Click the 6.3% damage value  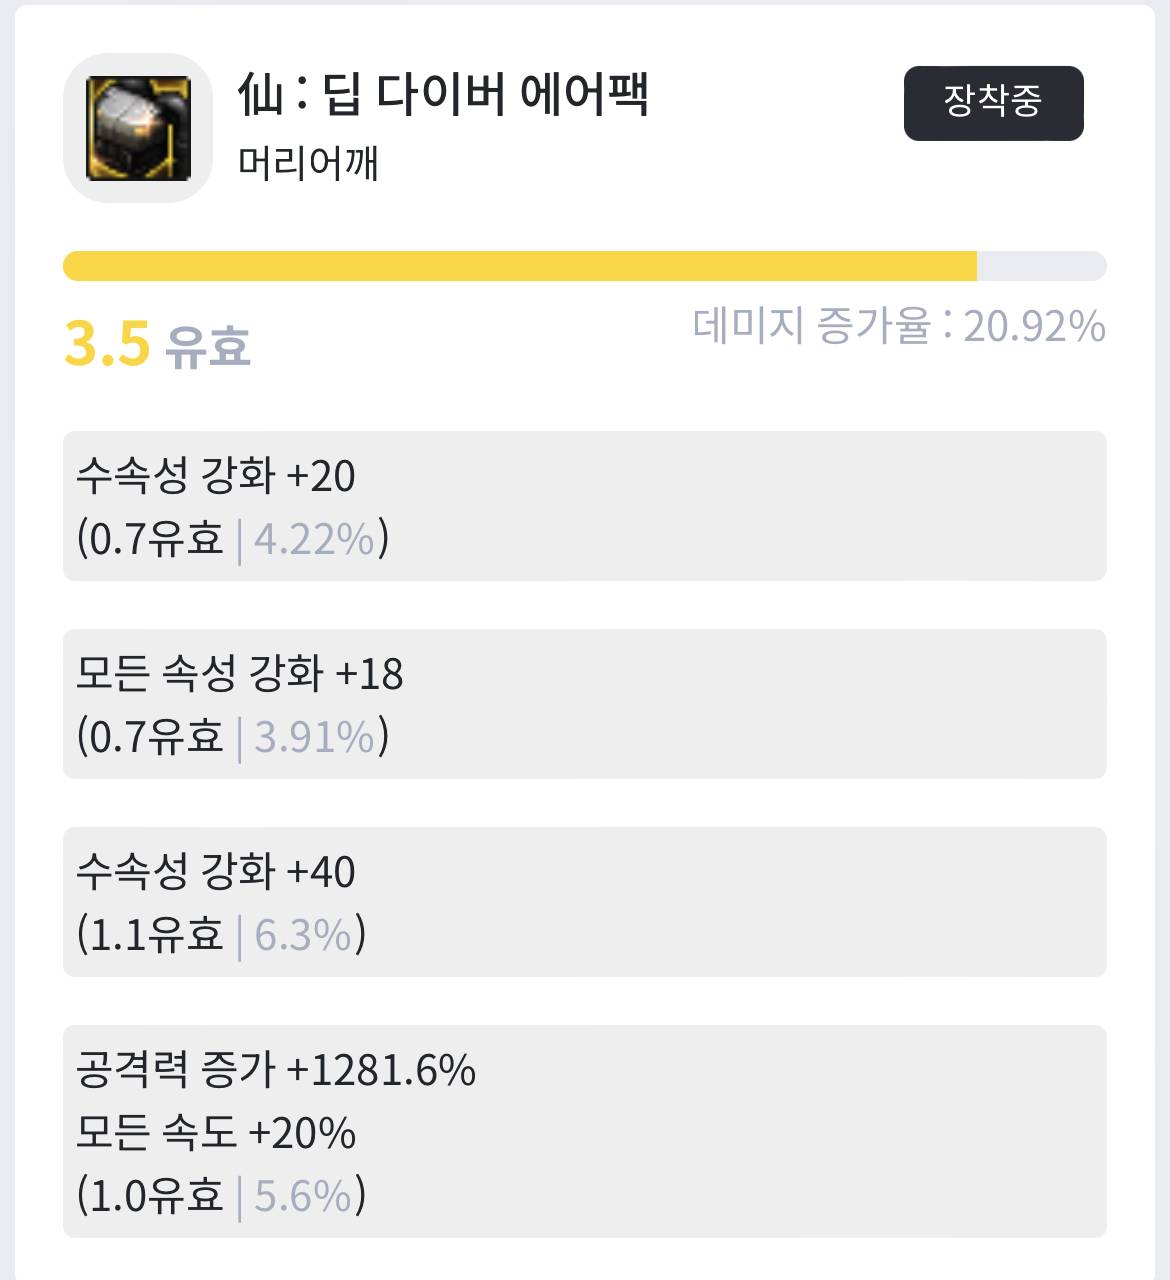tap(303, 935)
